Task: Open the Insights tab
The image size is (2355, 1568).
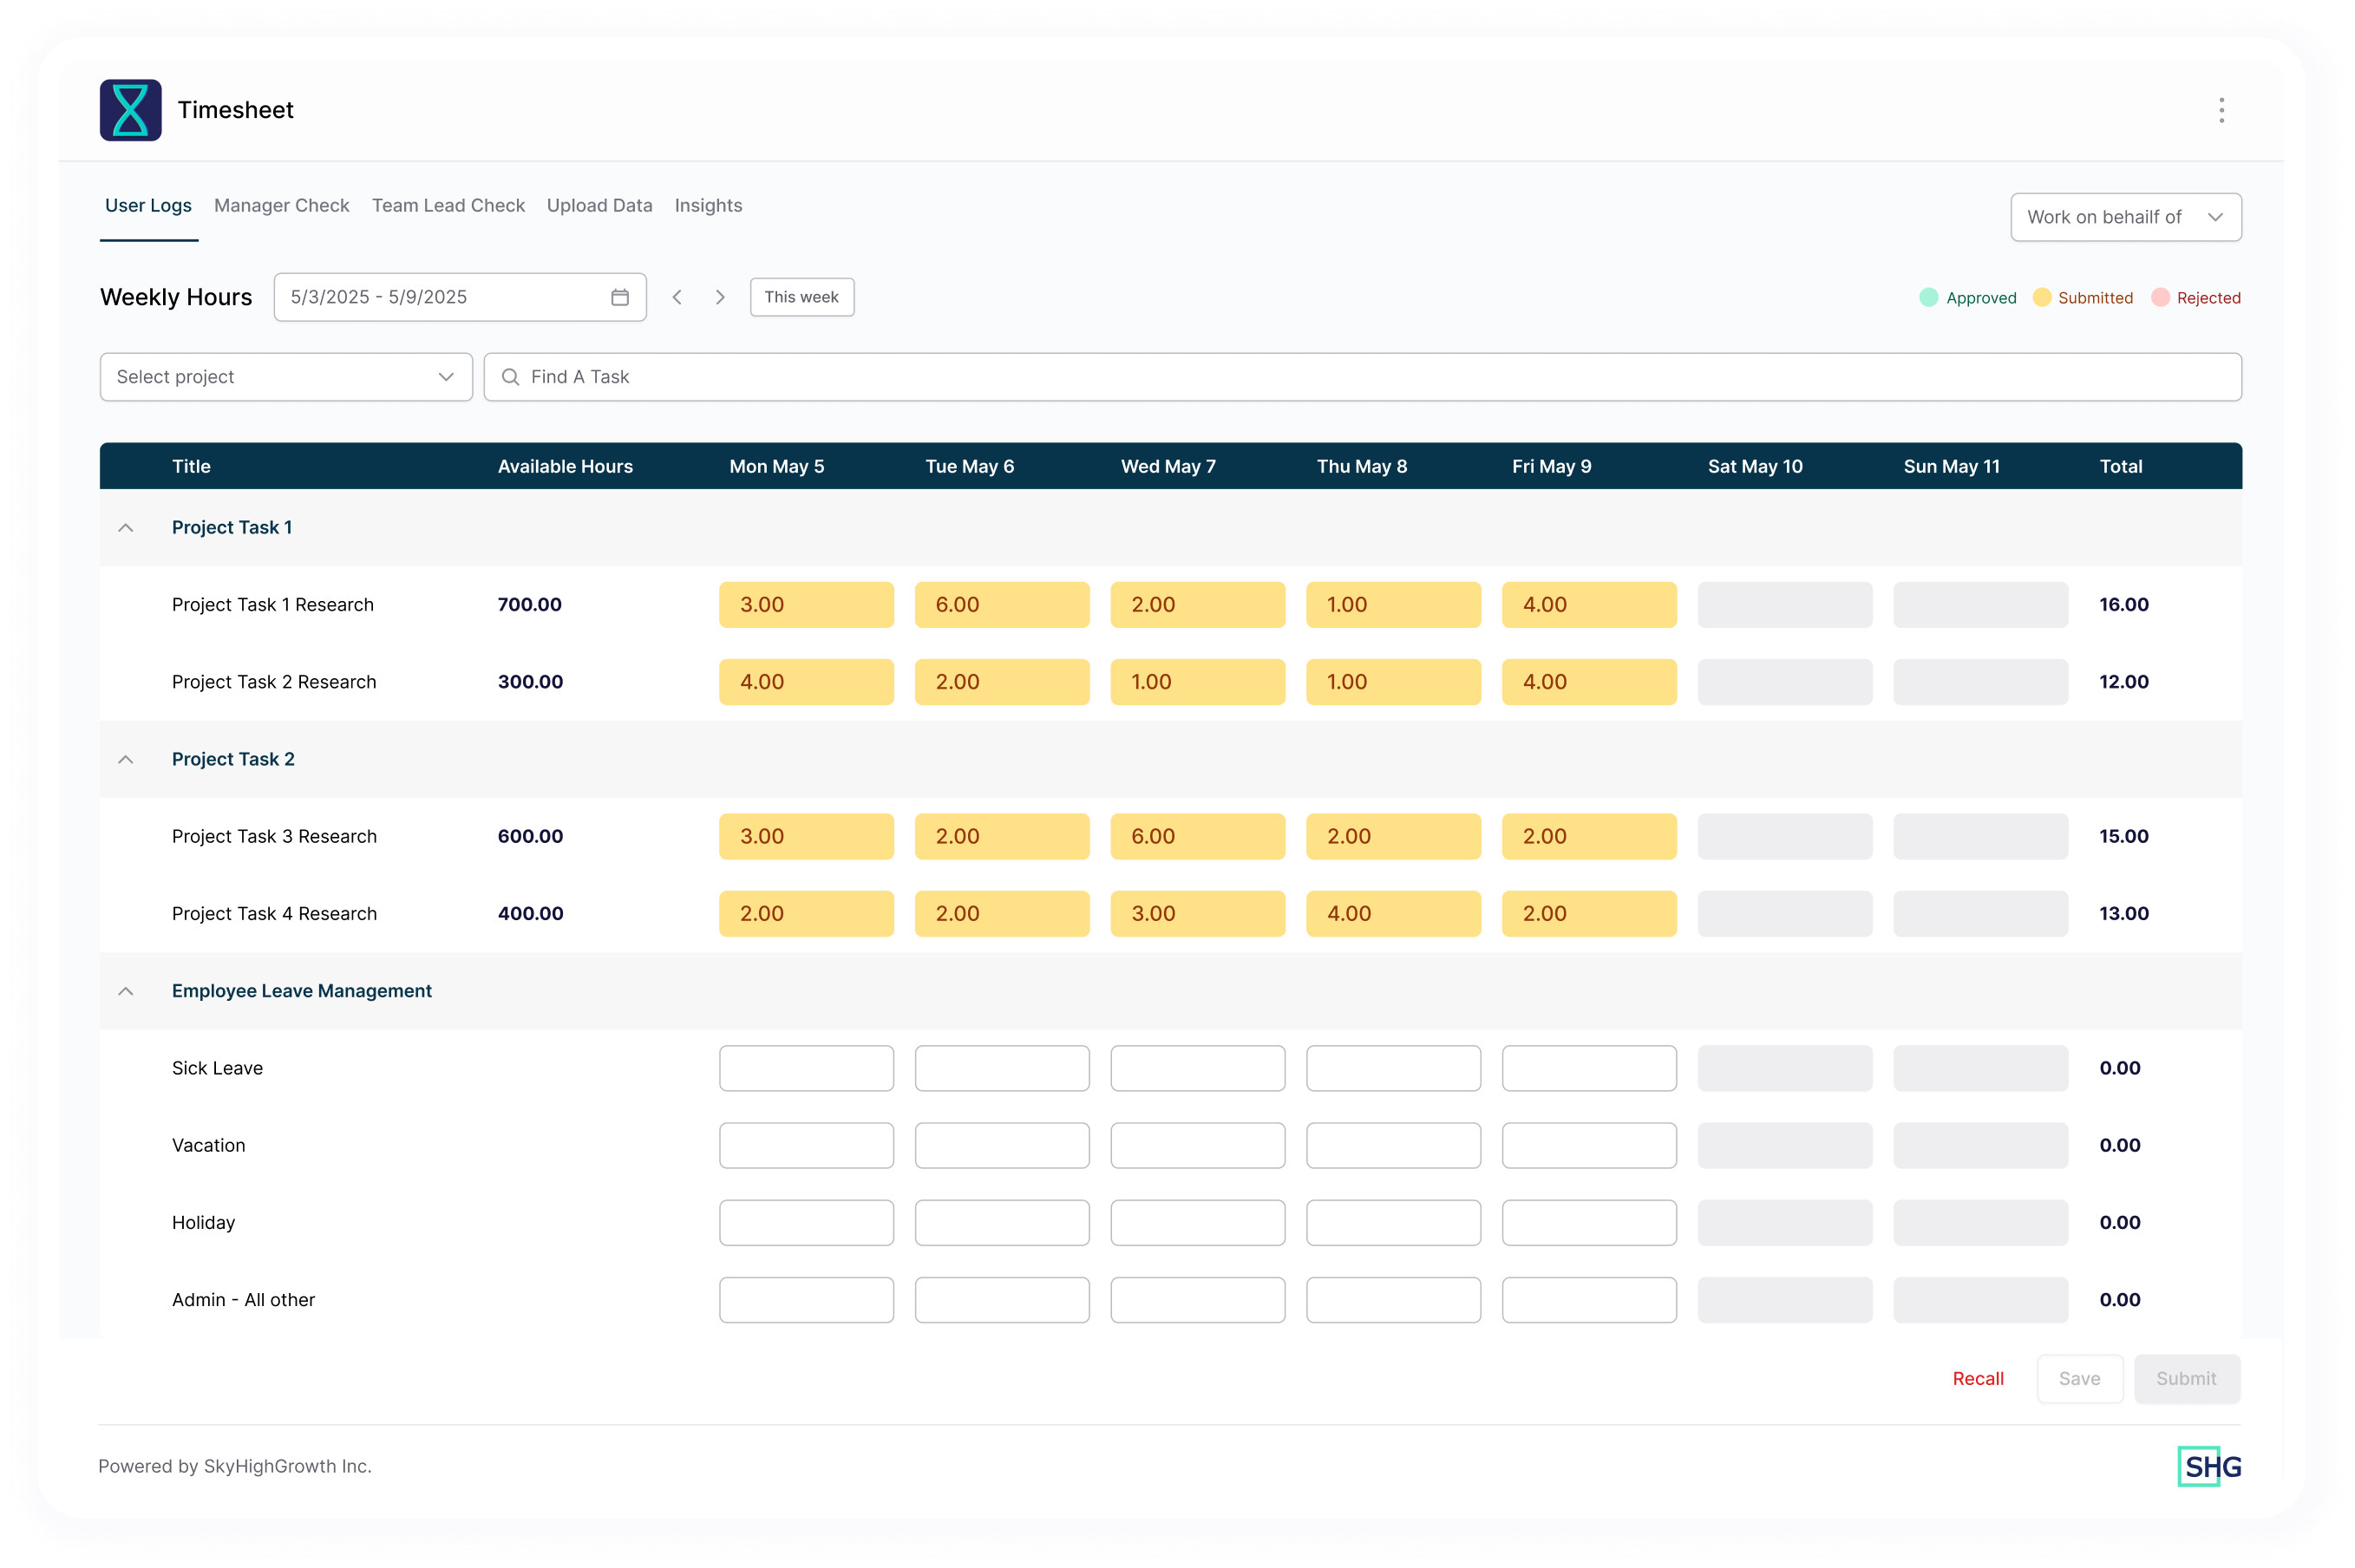Action: (708, 205)
